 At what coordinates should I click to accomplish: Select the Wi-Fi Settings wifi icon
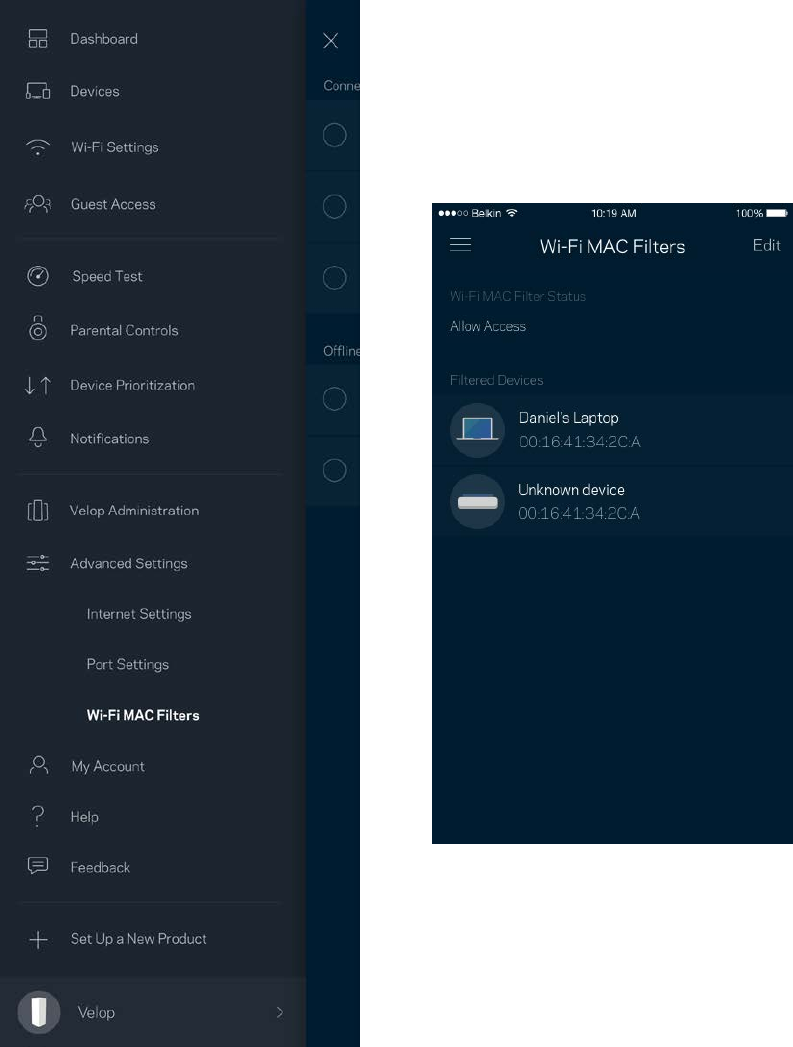coord(38,147)
